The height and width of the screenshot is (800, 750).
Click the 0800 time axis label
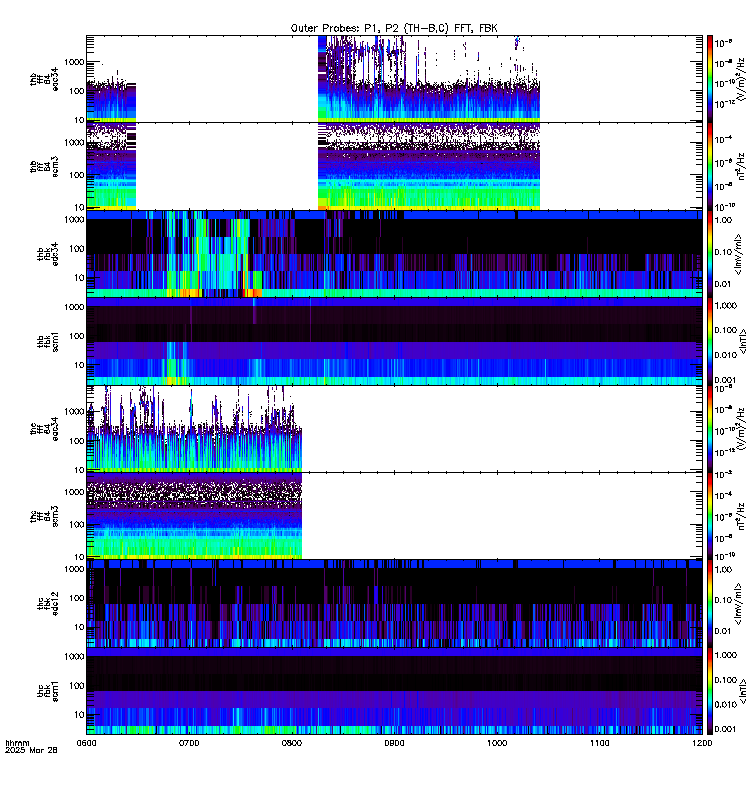point(291,743)
